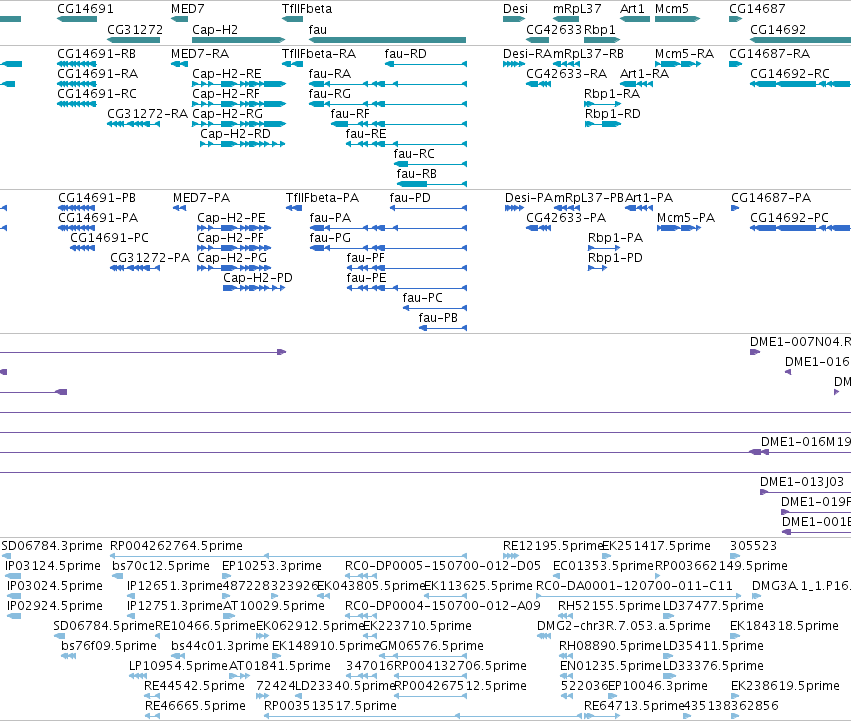The width and height of the screenshot is (851, 721).
Task: Select protein CG14692-PC
Action: (801, 228)
